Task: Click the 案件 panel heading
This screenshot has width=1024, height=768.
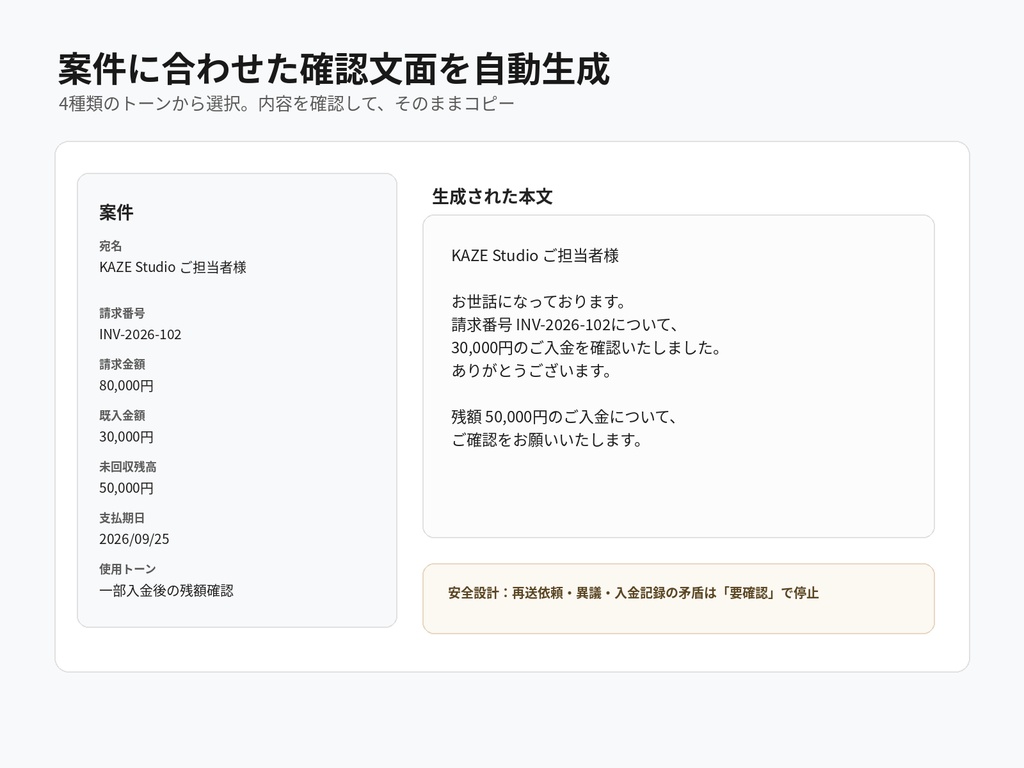Action: click(116, 212)
